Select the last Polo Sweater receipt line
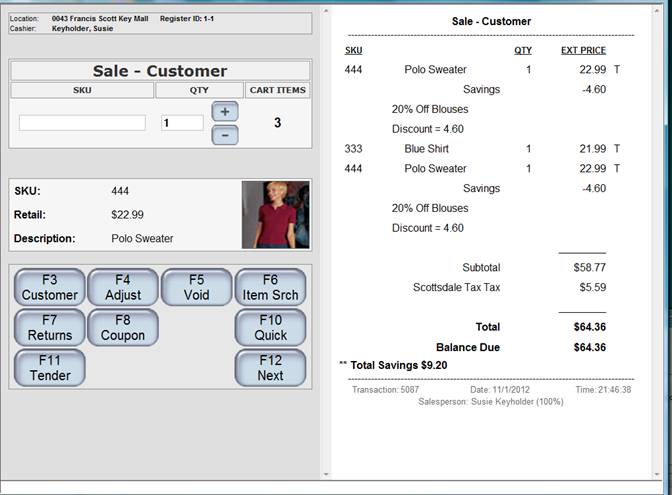This screenshot has width=672, height=495. [435, 169]
